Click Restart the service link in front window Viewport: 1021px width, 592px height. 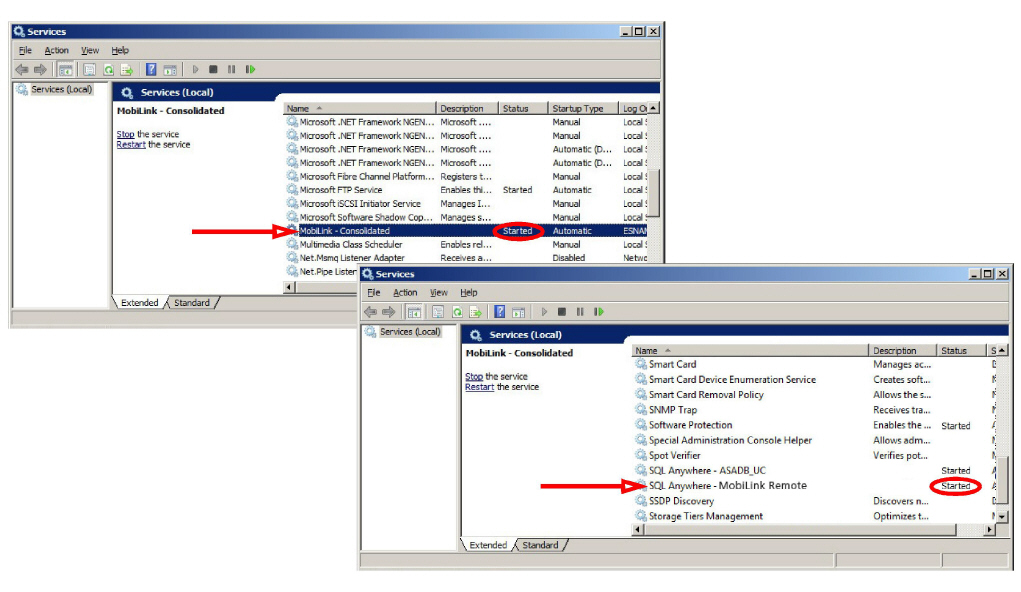point(479,387)
